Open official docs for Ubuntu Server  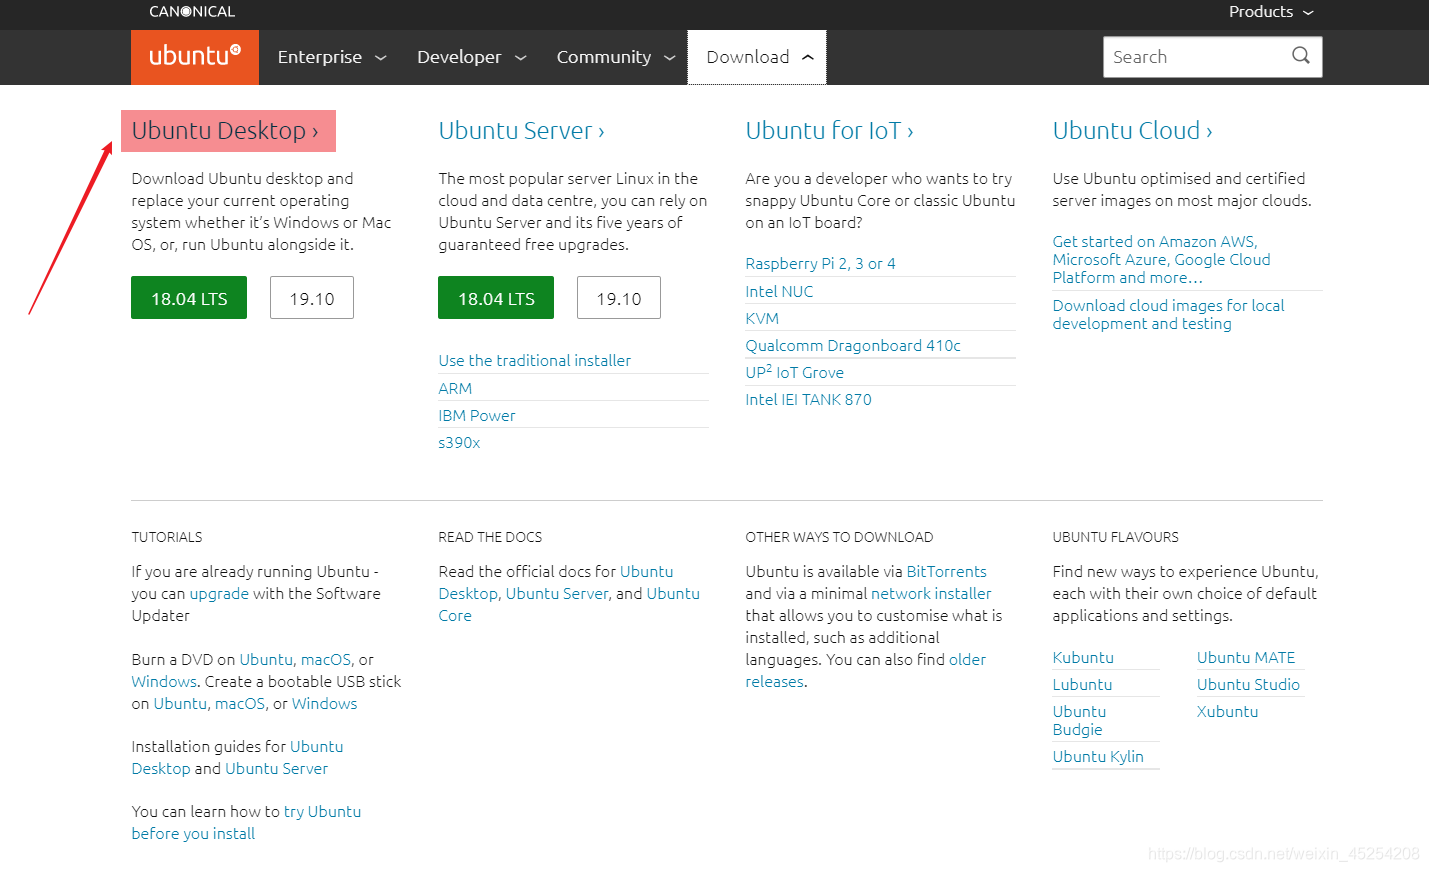557,593
